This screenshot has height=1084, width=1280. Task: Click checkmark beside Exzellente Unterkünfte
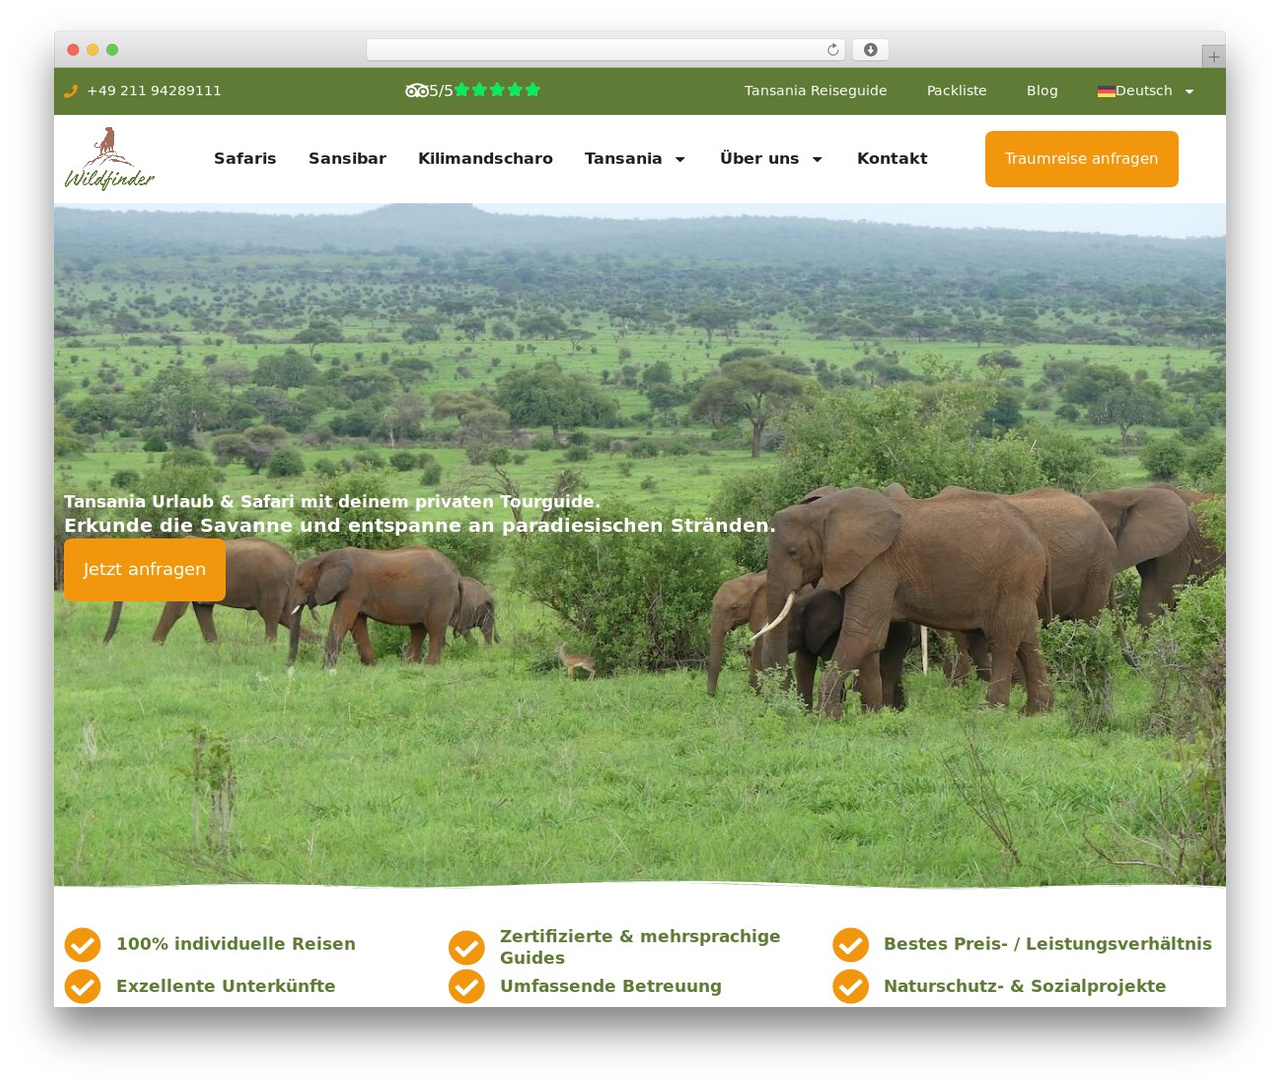(83, 986)
